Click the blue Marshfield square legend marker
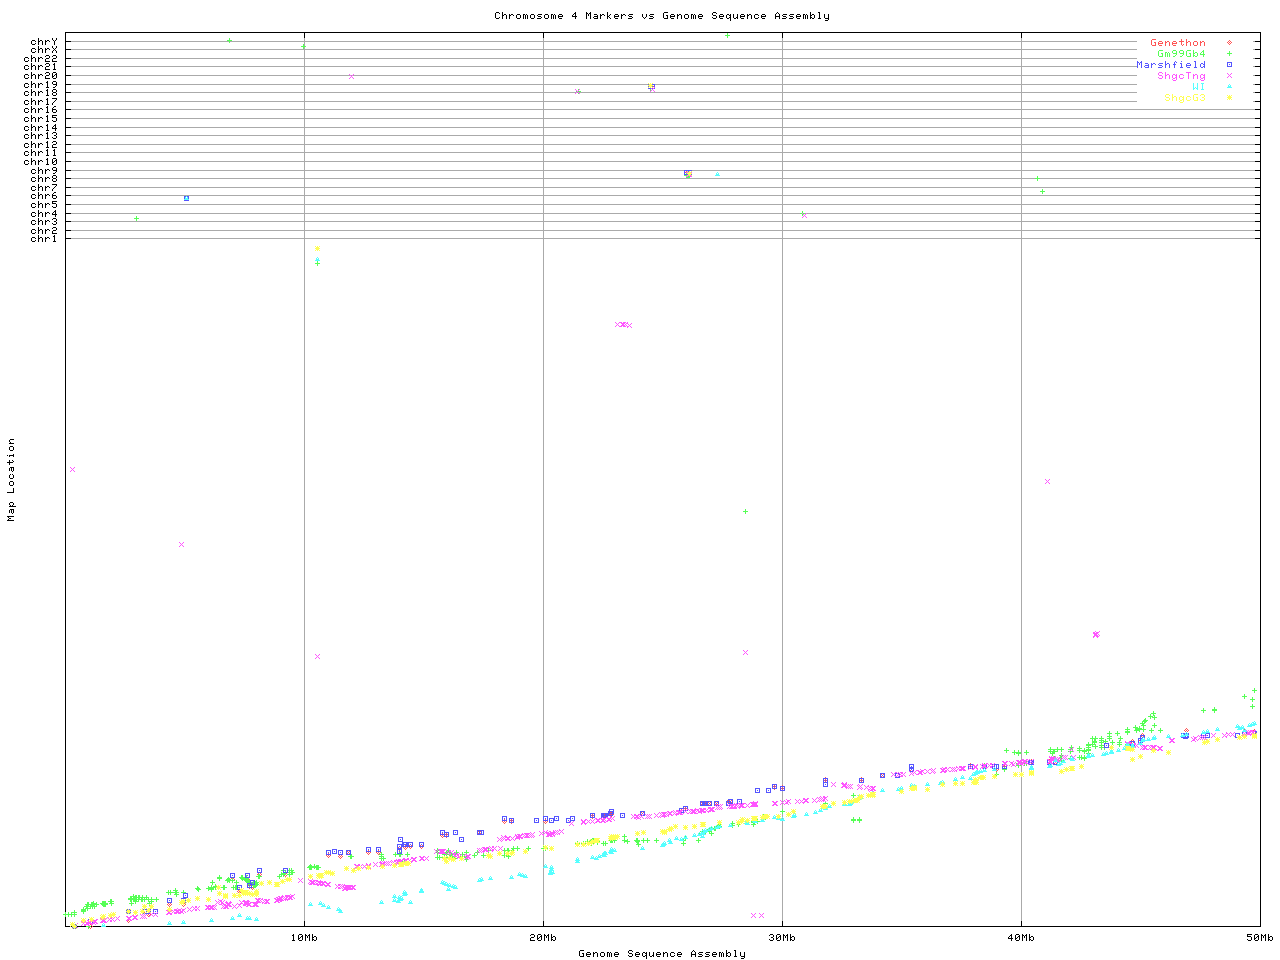1280x960 pixels. click(x=1229, y=65)
